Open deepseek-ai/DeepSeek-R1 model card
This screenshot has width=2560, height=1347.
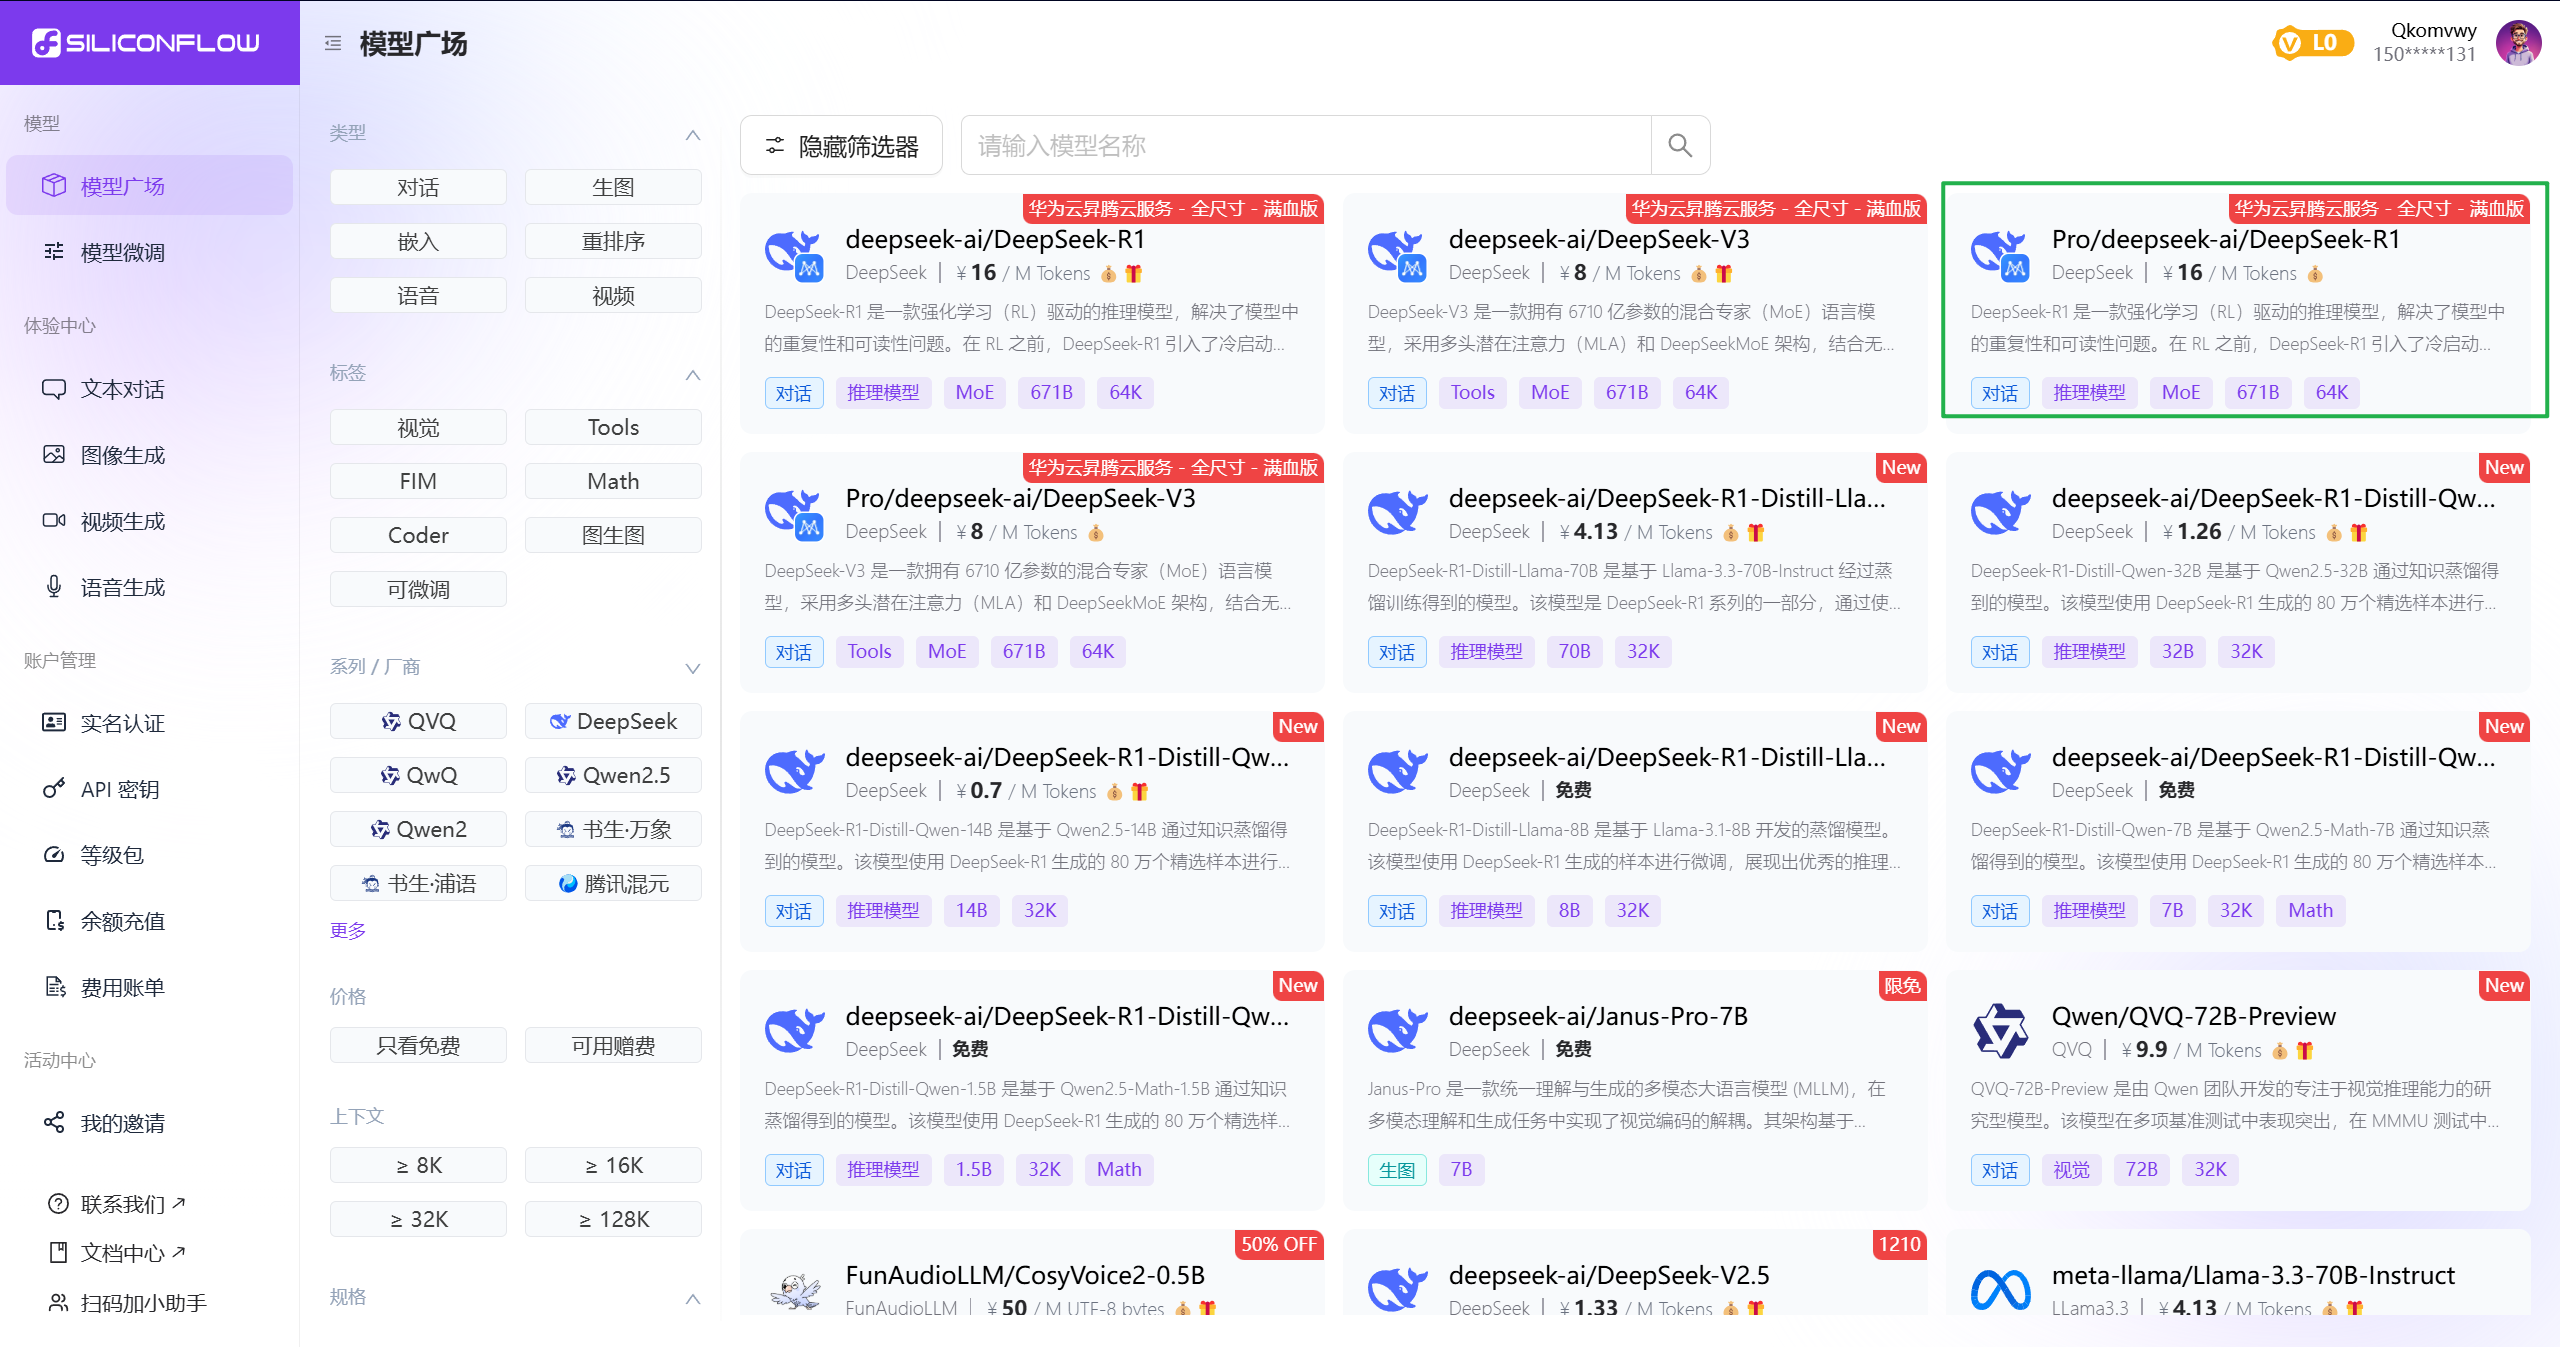click(1032, 313)
